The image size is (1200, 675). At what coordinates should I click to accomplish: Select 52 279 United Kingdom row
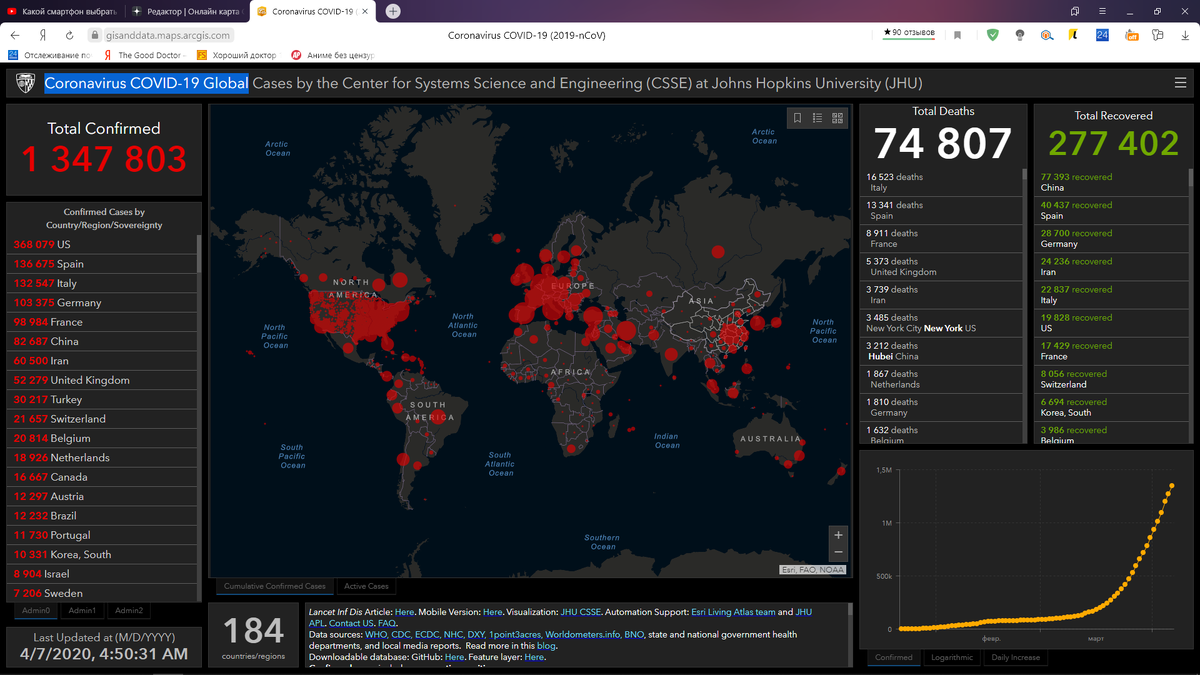coord(101,380)
